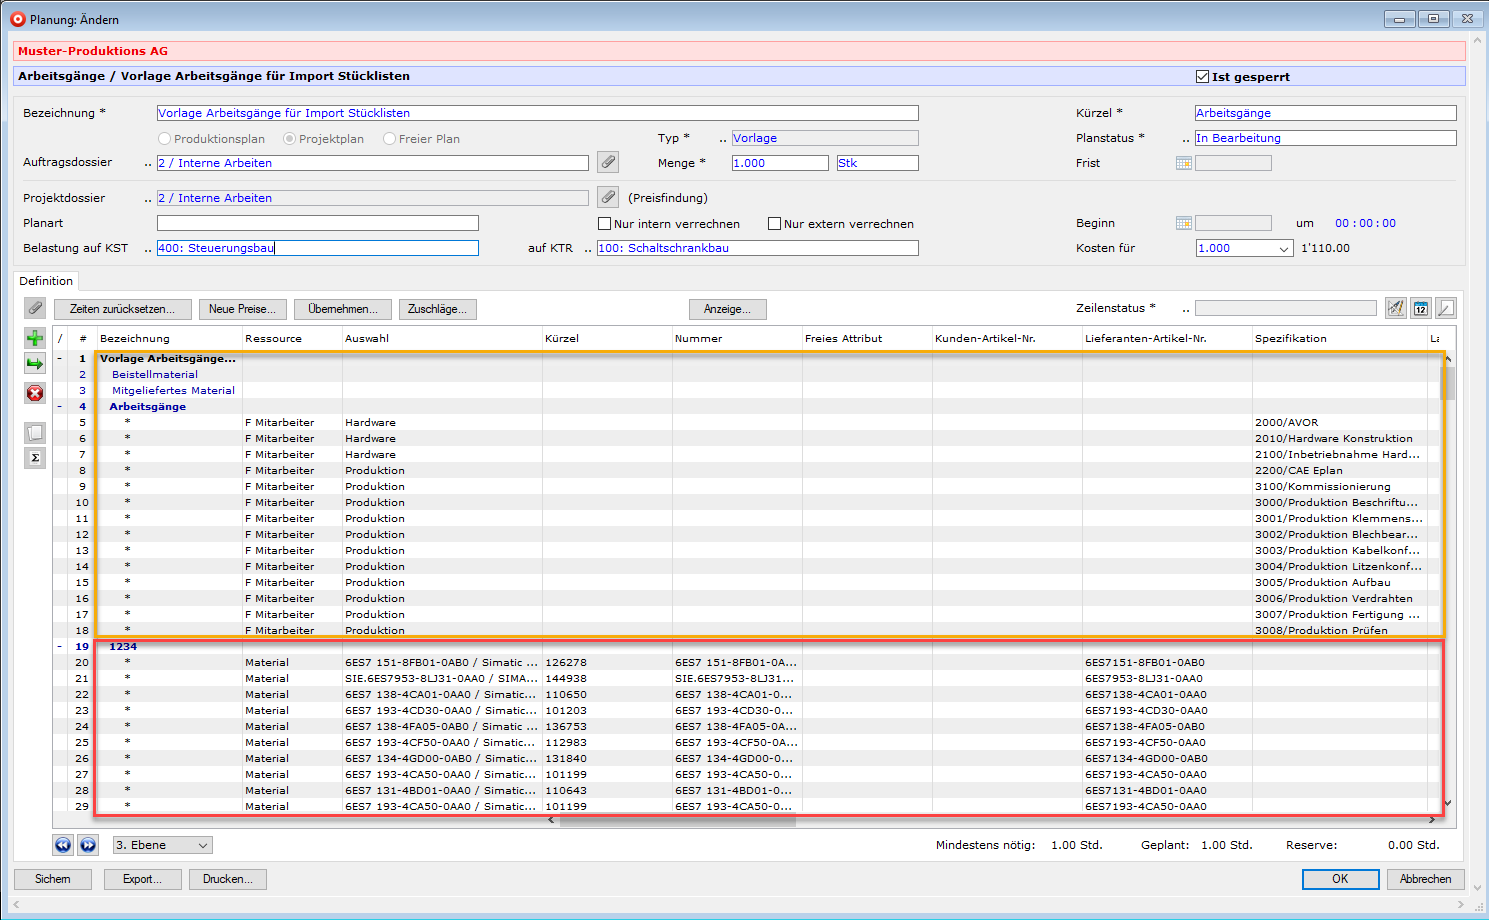This screenshot has height=920, width=1489.
Task: Click the paperclip icon beside Auftragsdossier
Action: point(608,162)
